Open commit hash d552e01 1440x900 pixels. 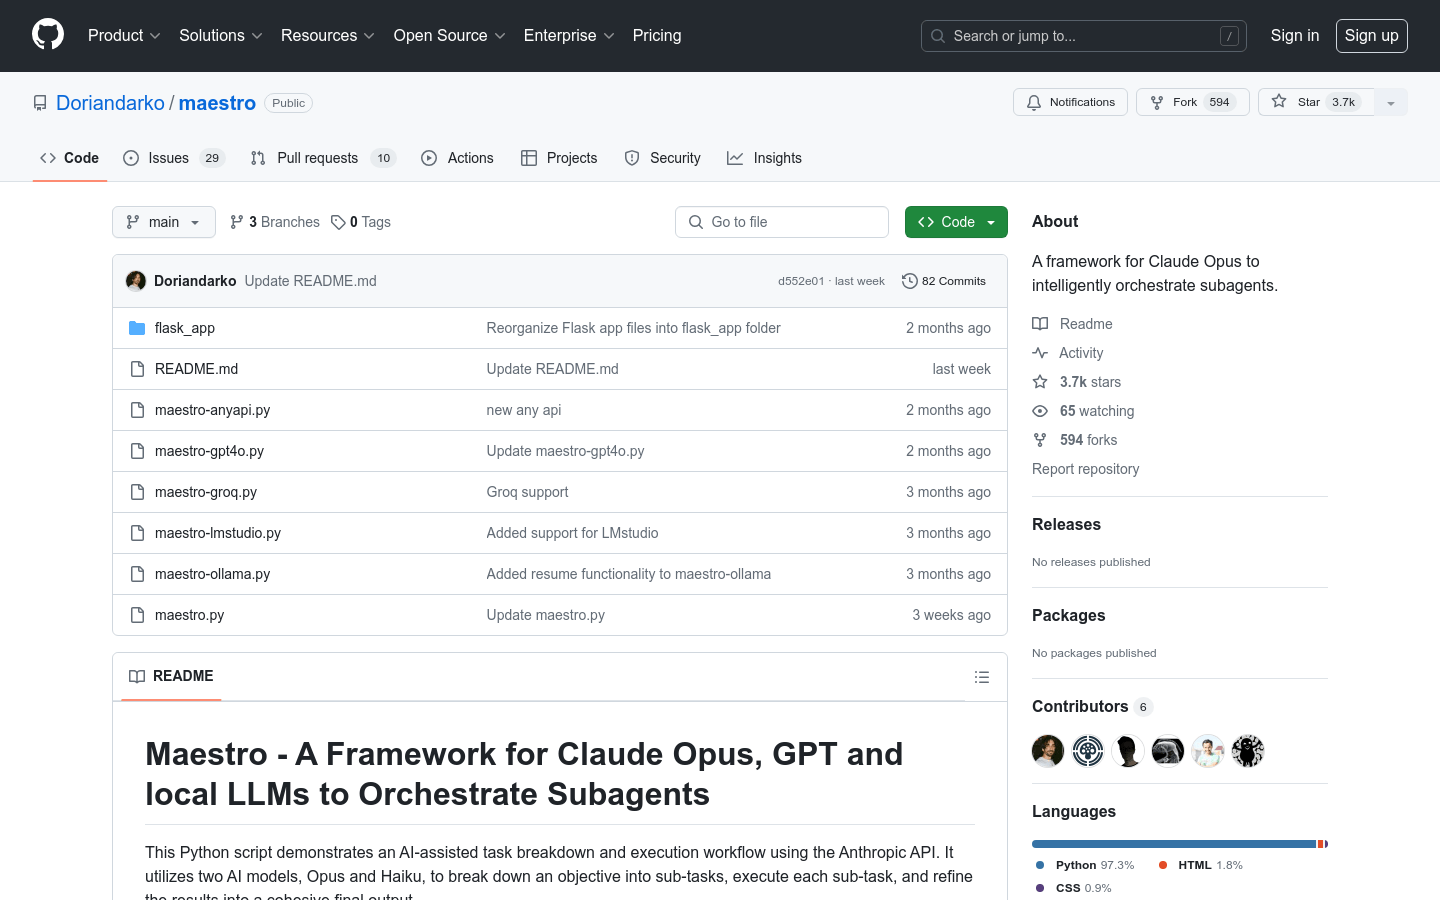point(801,281)
